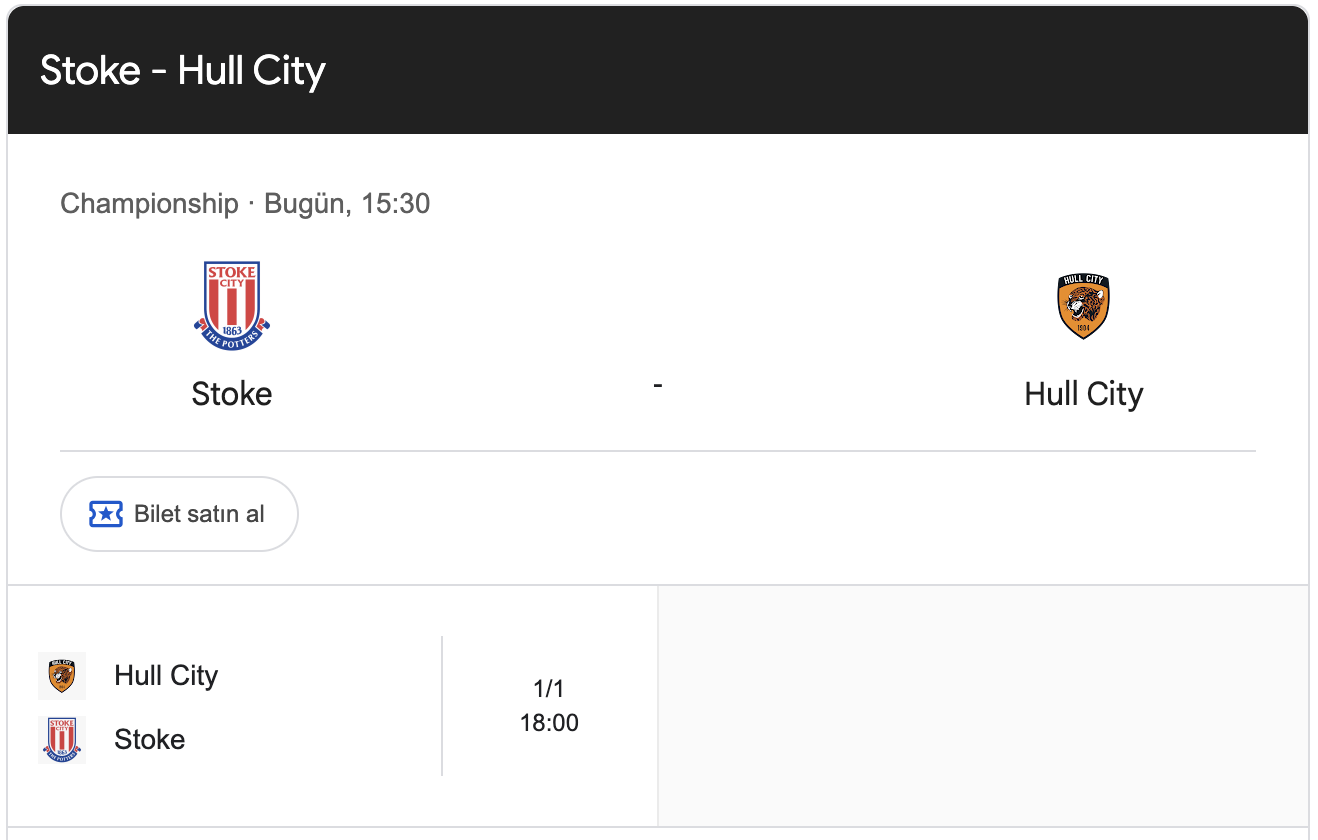Select Stoke text in upcoming fixture
The height and width of the screenshot is (840, 1318).
[150, 740]
